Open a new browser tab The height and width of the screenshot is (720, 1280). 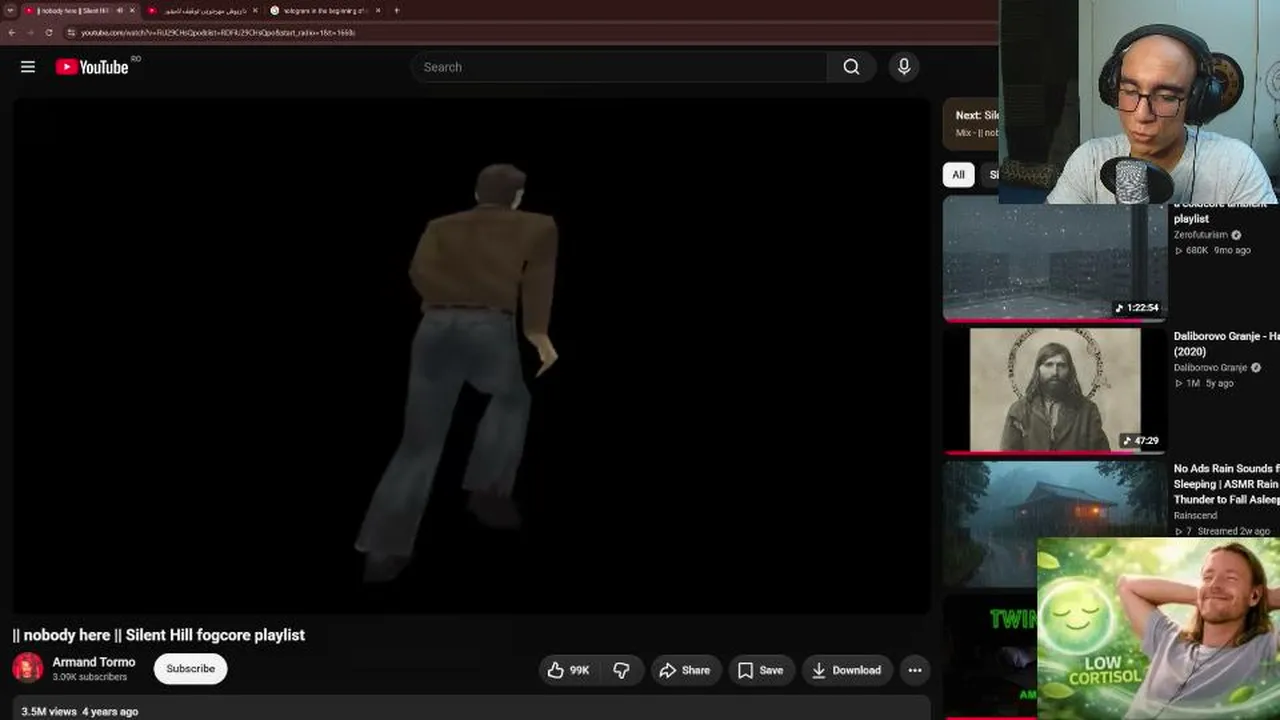[397, 10]
